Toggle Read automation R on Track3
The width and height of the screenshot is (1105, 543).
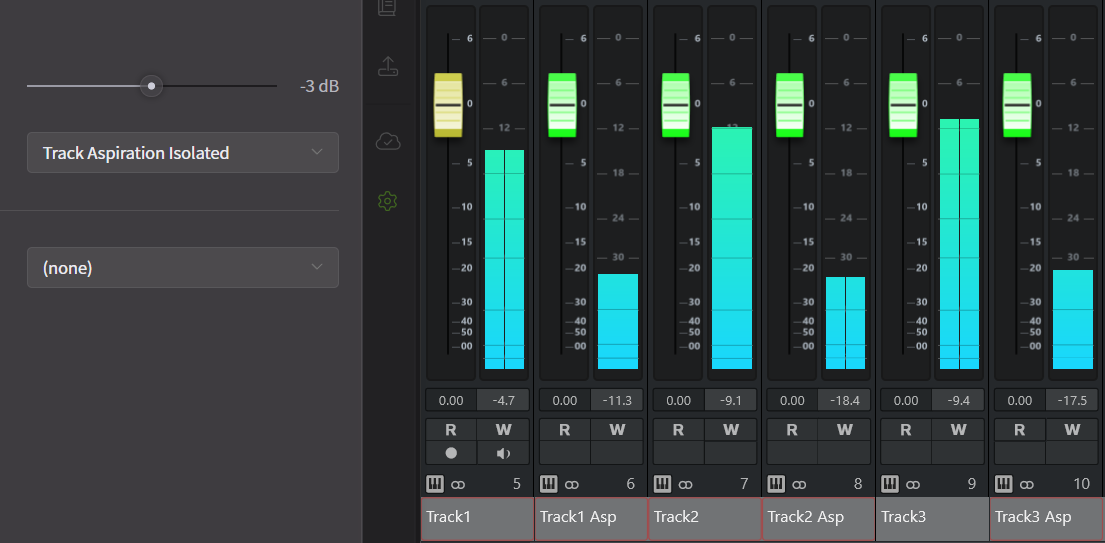click(906, 430)
